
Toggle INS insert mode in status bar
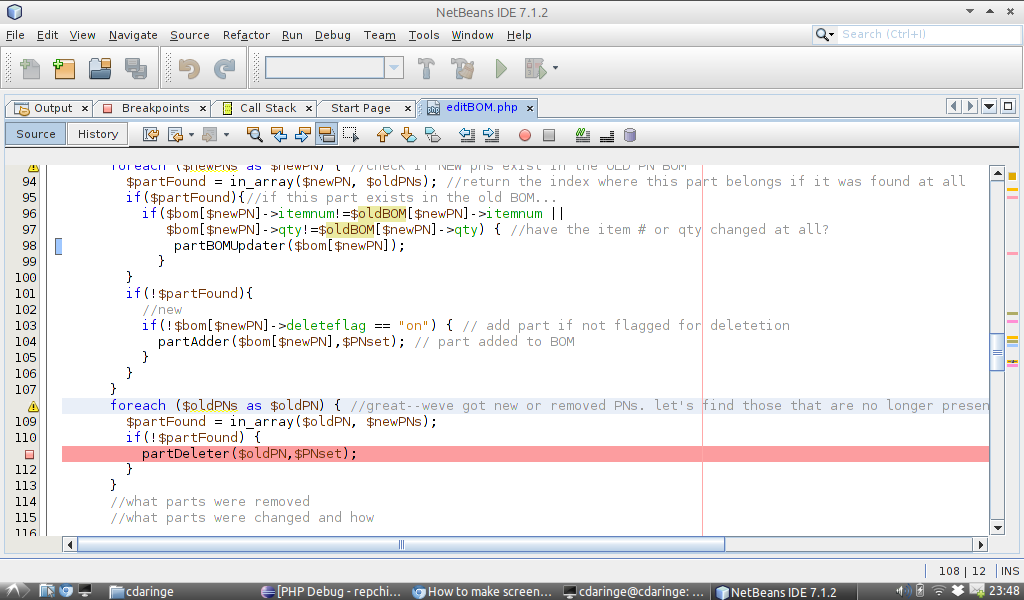(1010, 571)
